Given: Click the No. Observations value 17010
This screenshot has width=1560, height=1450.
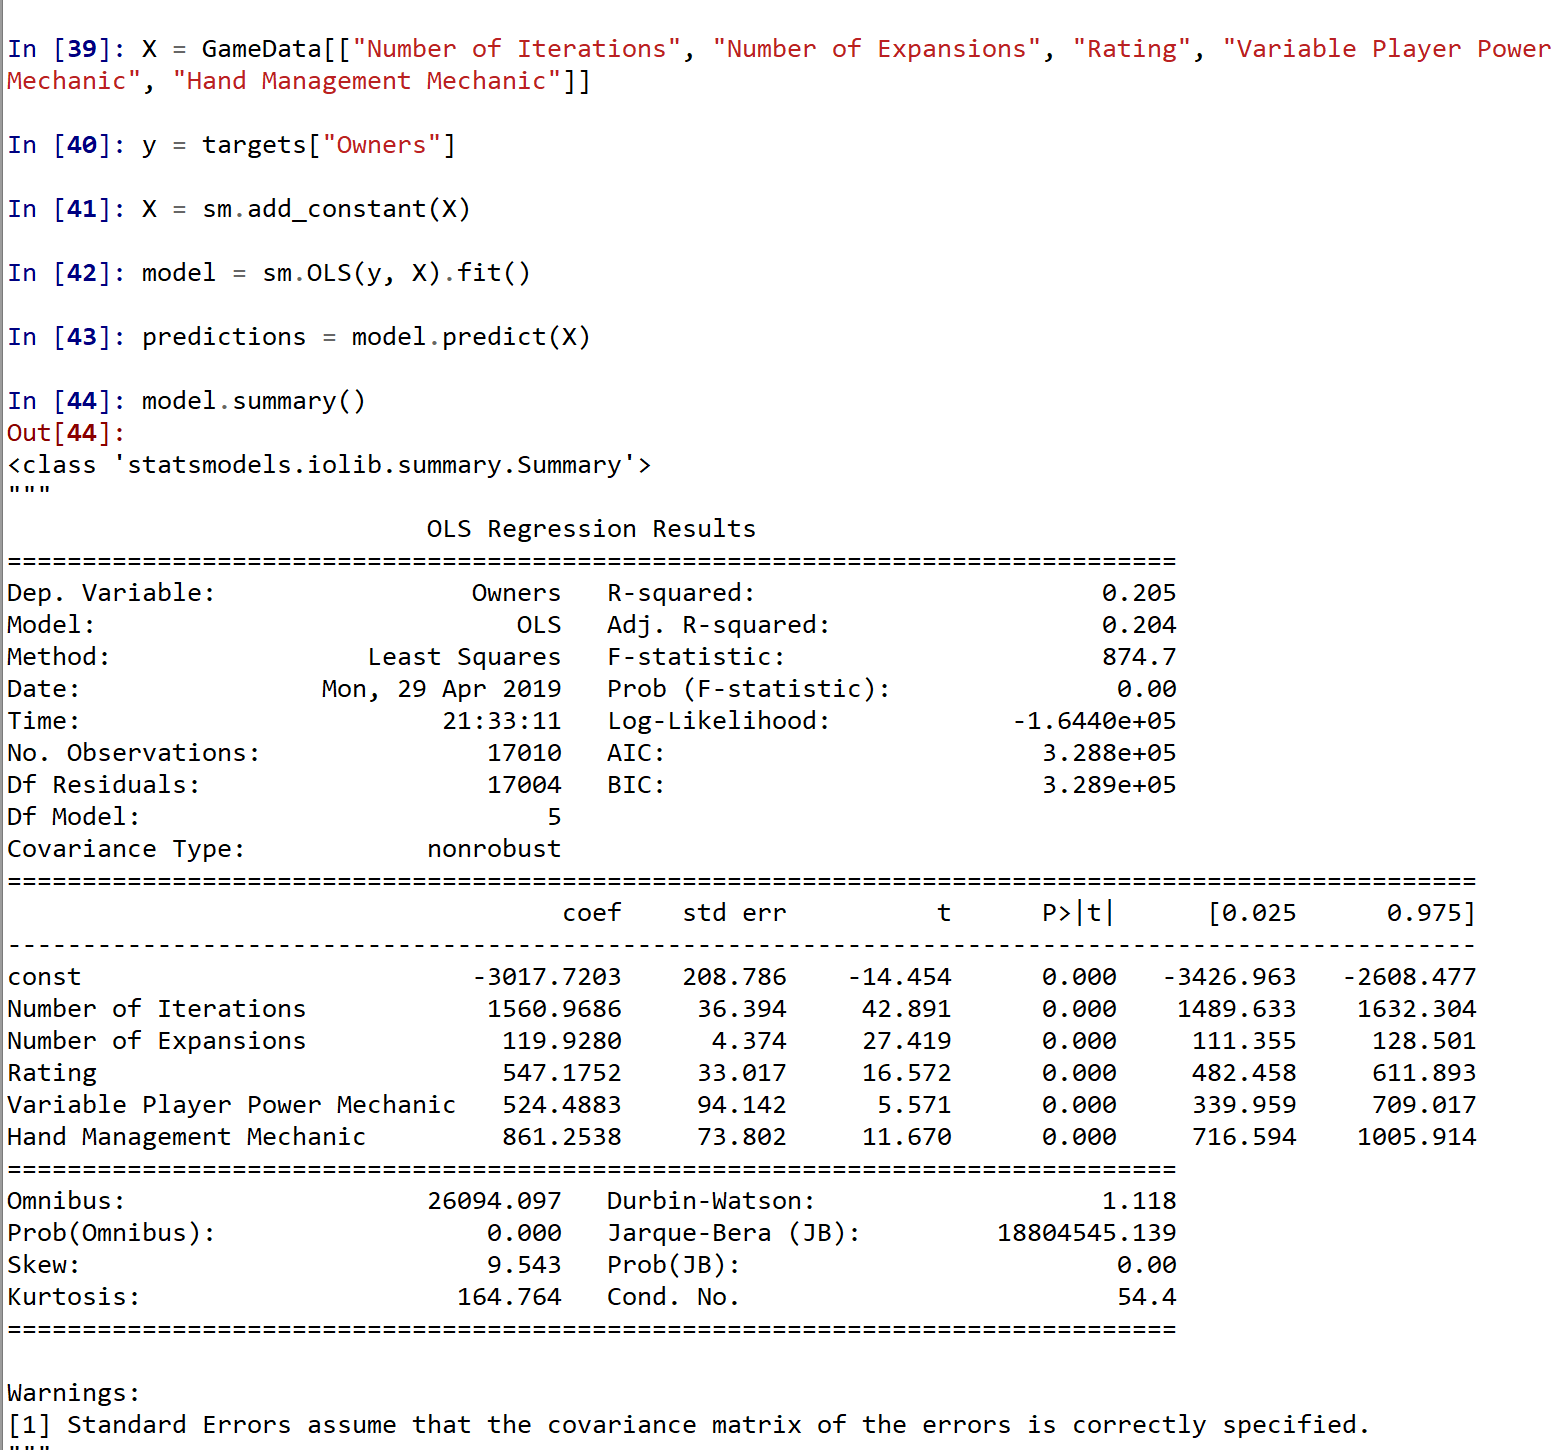Looking at the screenshot, I should [x=524, y=753].
